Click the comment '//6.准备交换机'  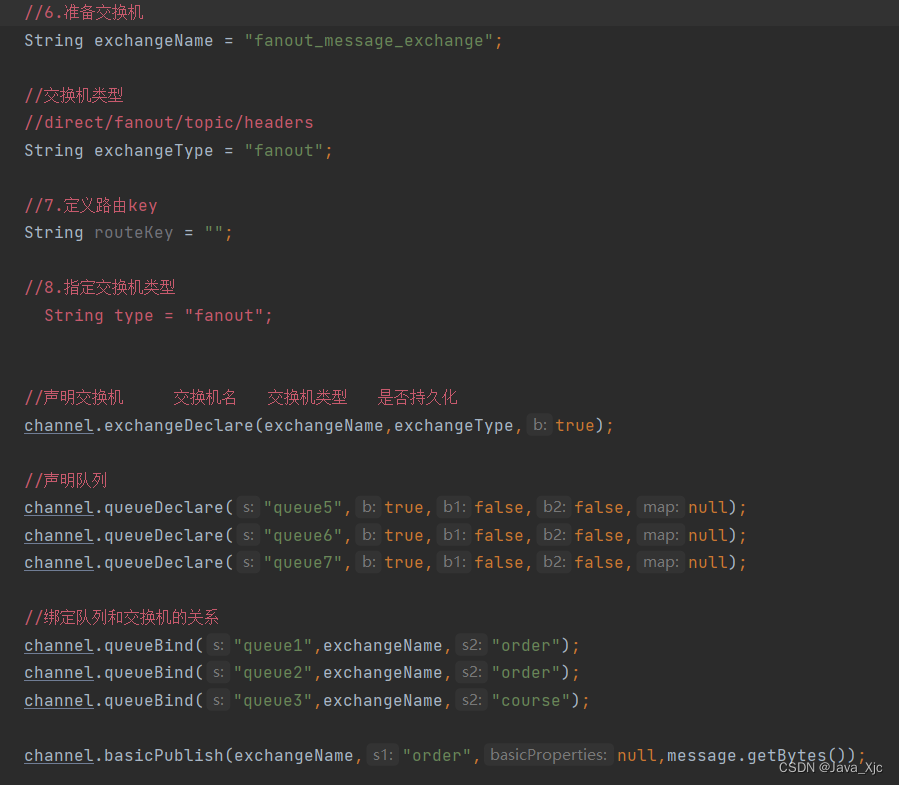coord(84,13)
